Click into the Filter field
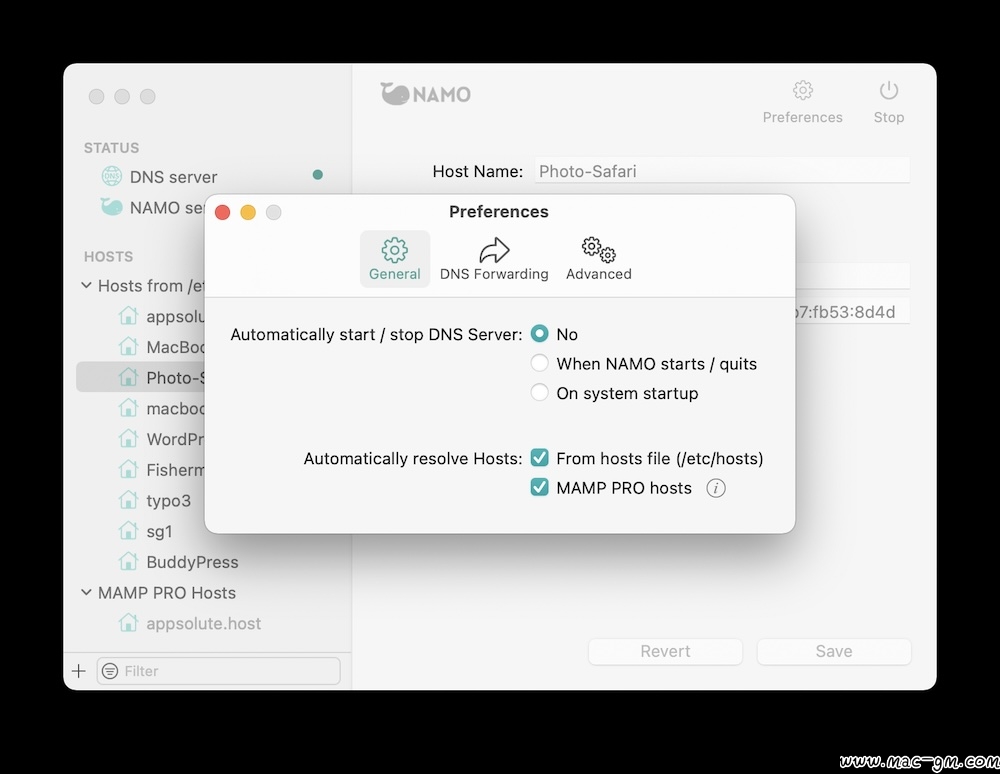1000x774 pixels. point(218,671)
